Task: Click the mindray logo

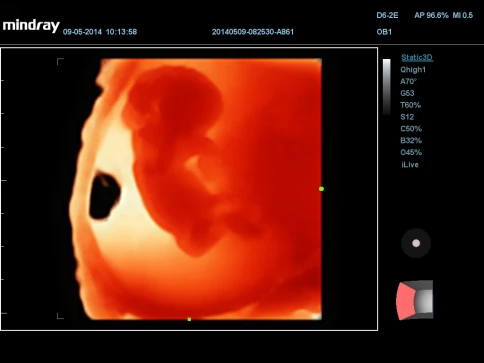Action: (31, 26)
